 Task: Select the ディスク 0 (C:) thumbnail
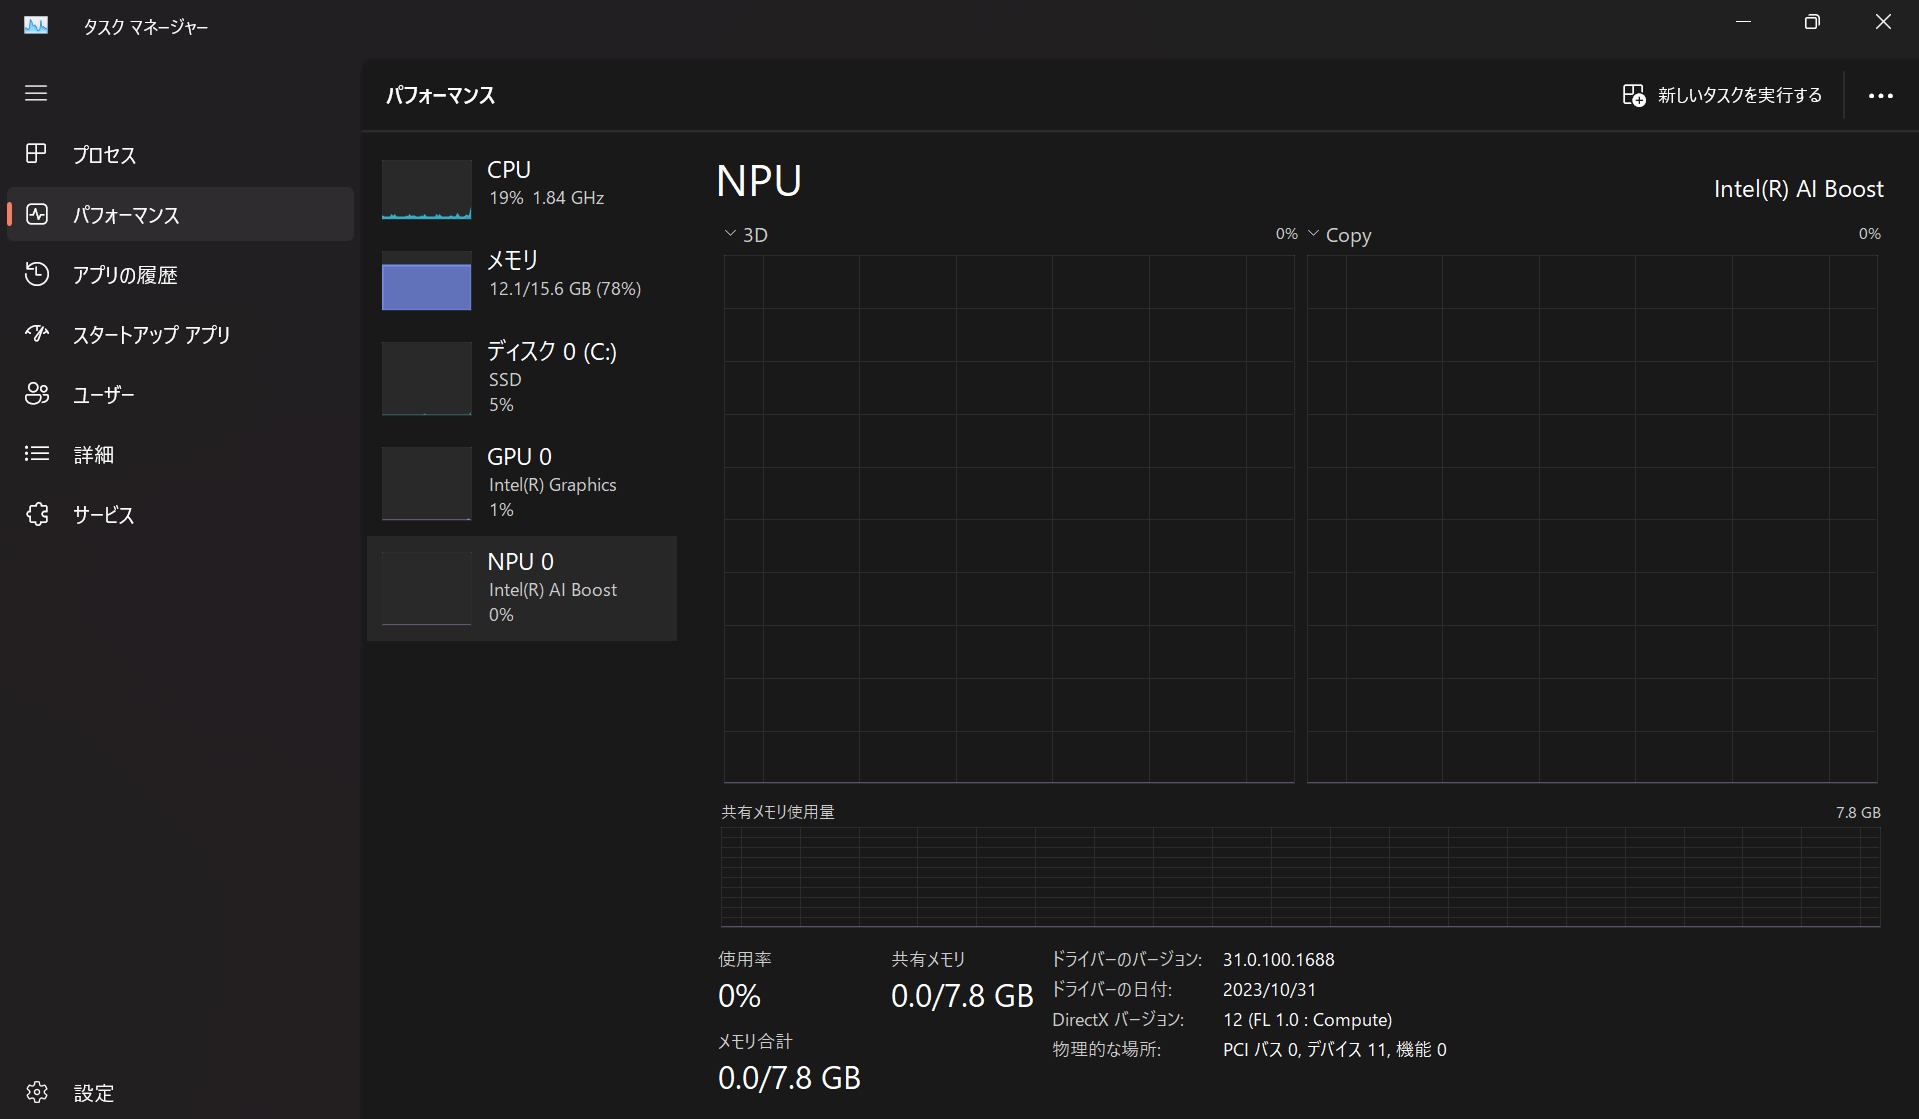pyautogui.click(x=426, y=378)
